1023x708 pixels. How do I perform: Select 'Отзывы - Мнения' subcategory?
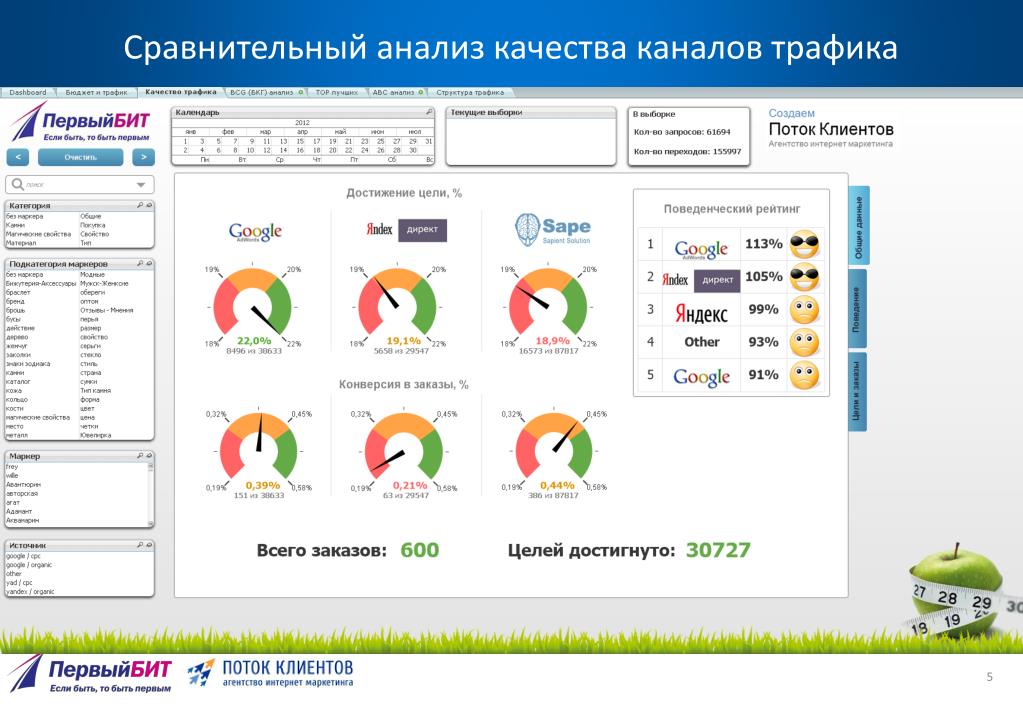[106, 311]
